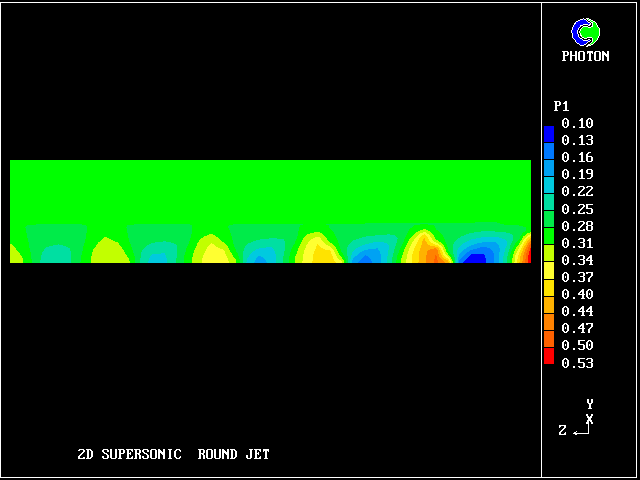The height and width of the screenshot is (480, 640).
Task: Click the X axis label on the triad
Action: [x=590, y=419]
